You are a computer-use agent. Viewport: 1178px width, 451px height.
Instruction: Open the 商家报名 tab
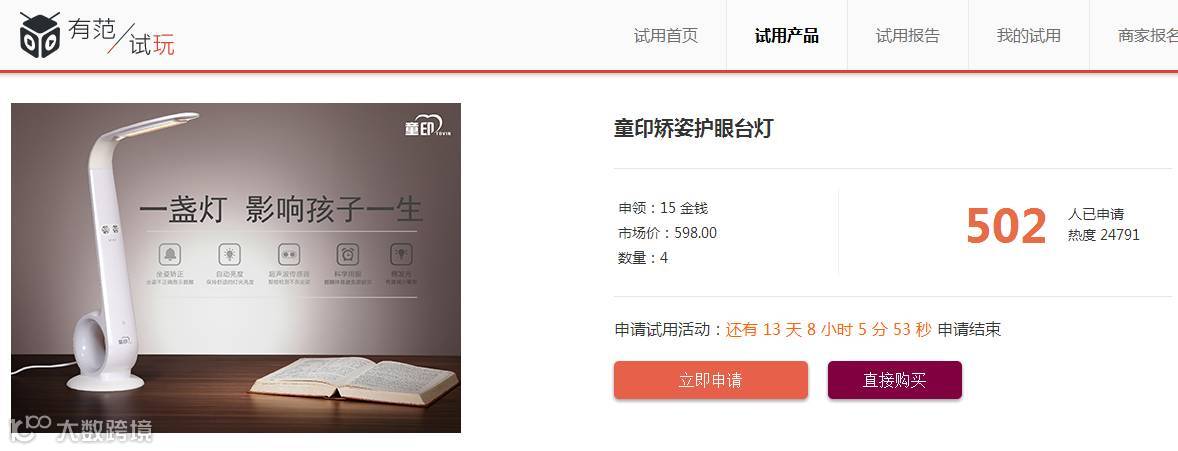1147,35
